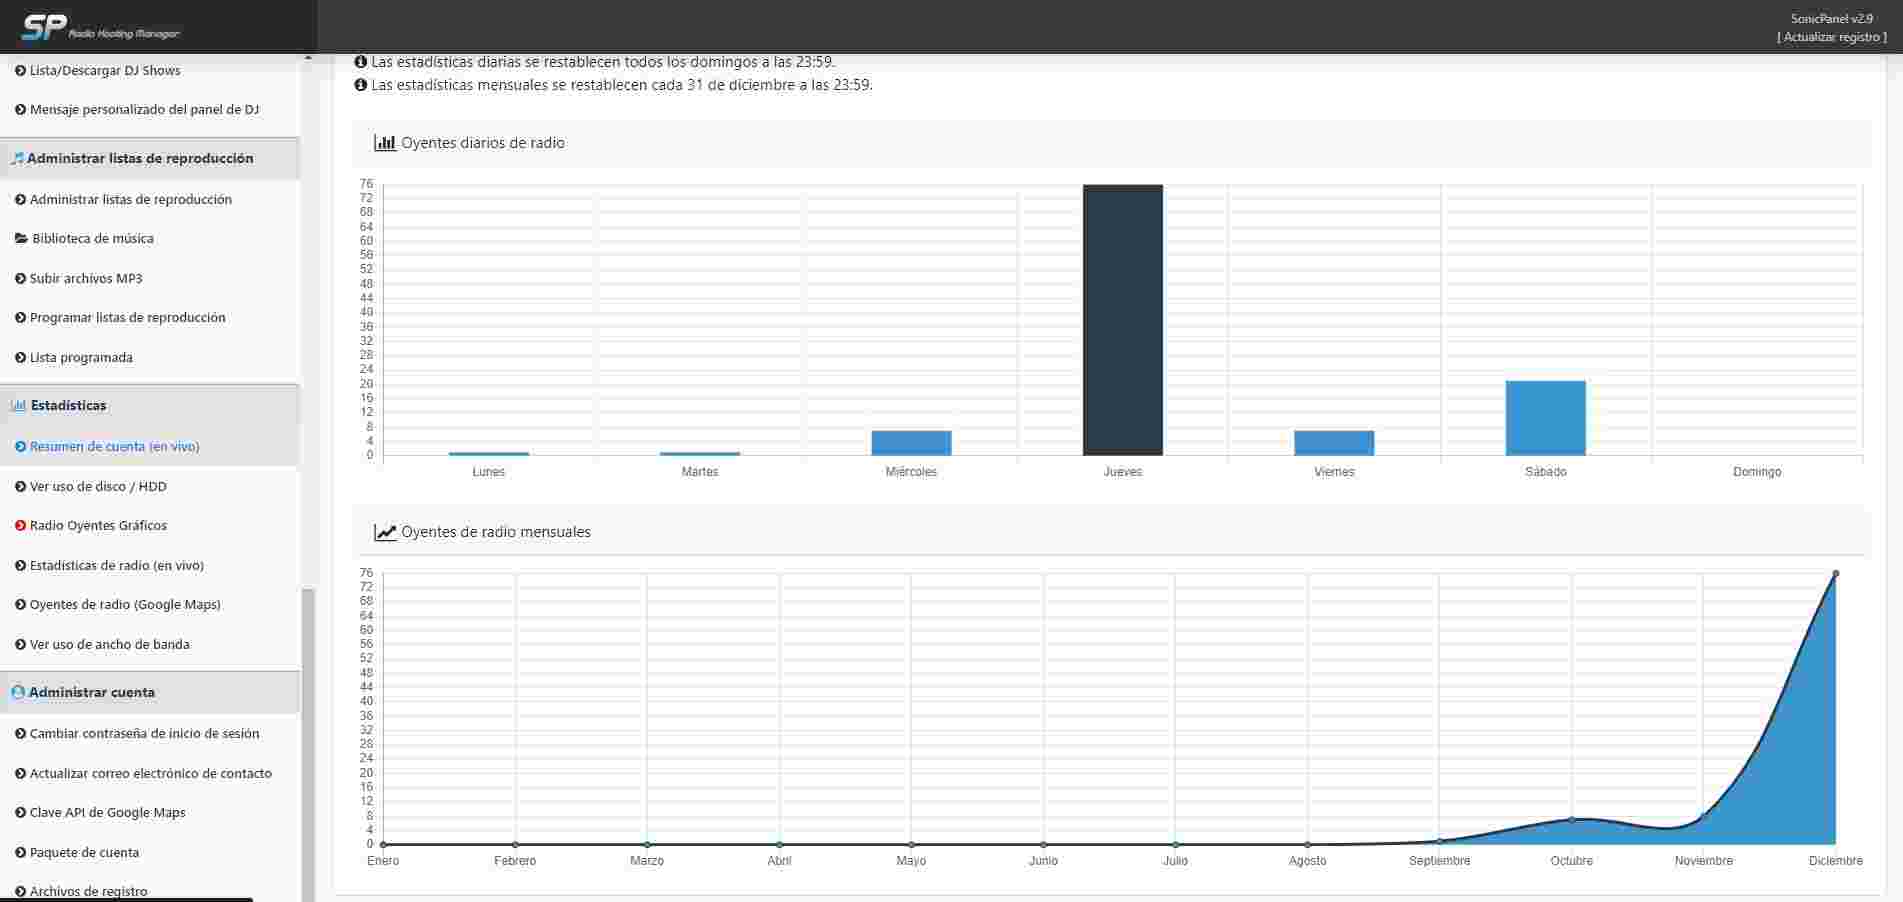Click the sidebar vertical scrollbar
Screen dimensions: 1903x902
click(308, 740)
